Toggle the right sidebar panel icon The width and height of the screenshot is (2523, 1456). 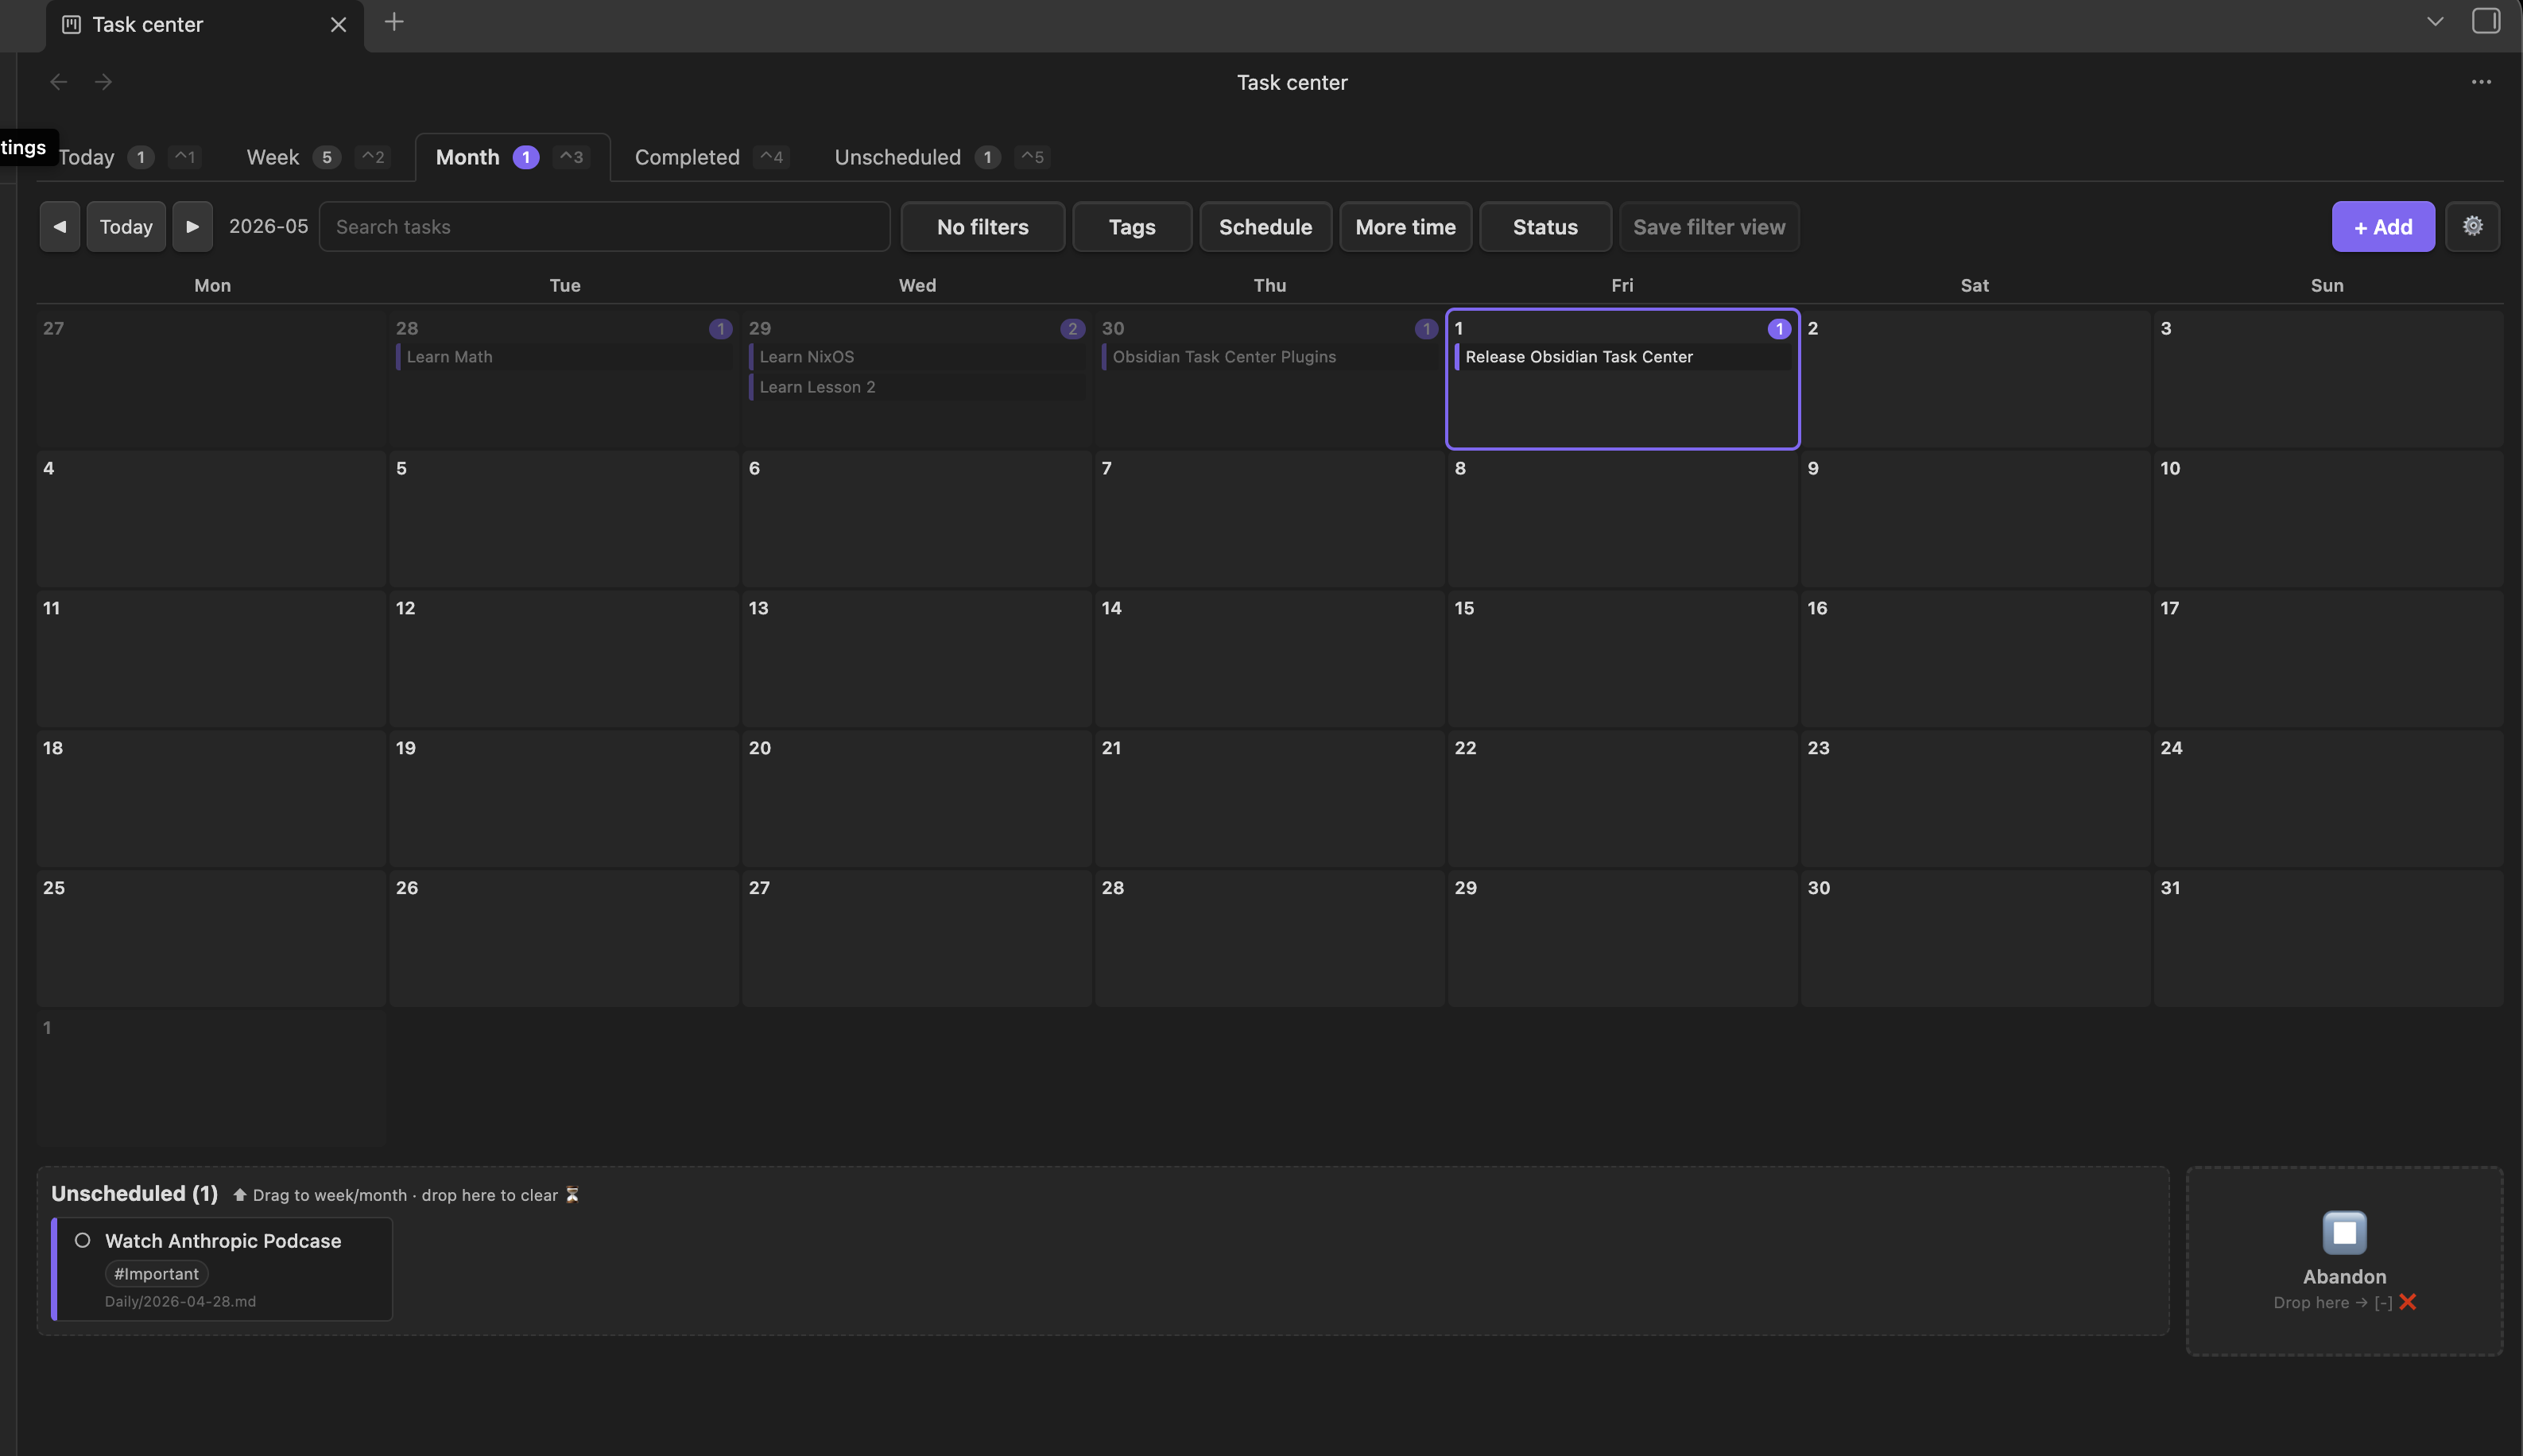tap(2486, 21)
